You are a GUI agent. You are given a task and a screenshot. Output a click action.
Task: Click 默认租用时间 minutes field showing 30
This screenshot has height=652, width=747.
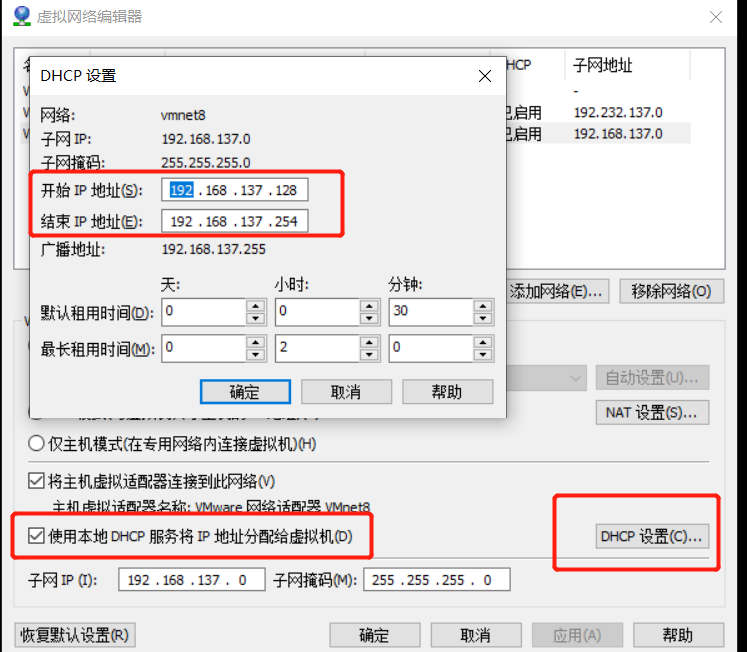431,312
